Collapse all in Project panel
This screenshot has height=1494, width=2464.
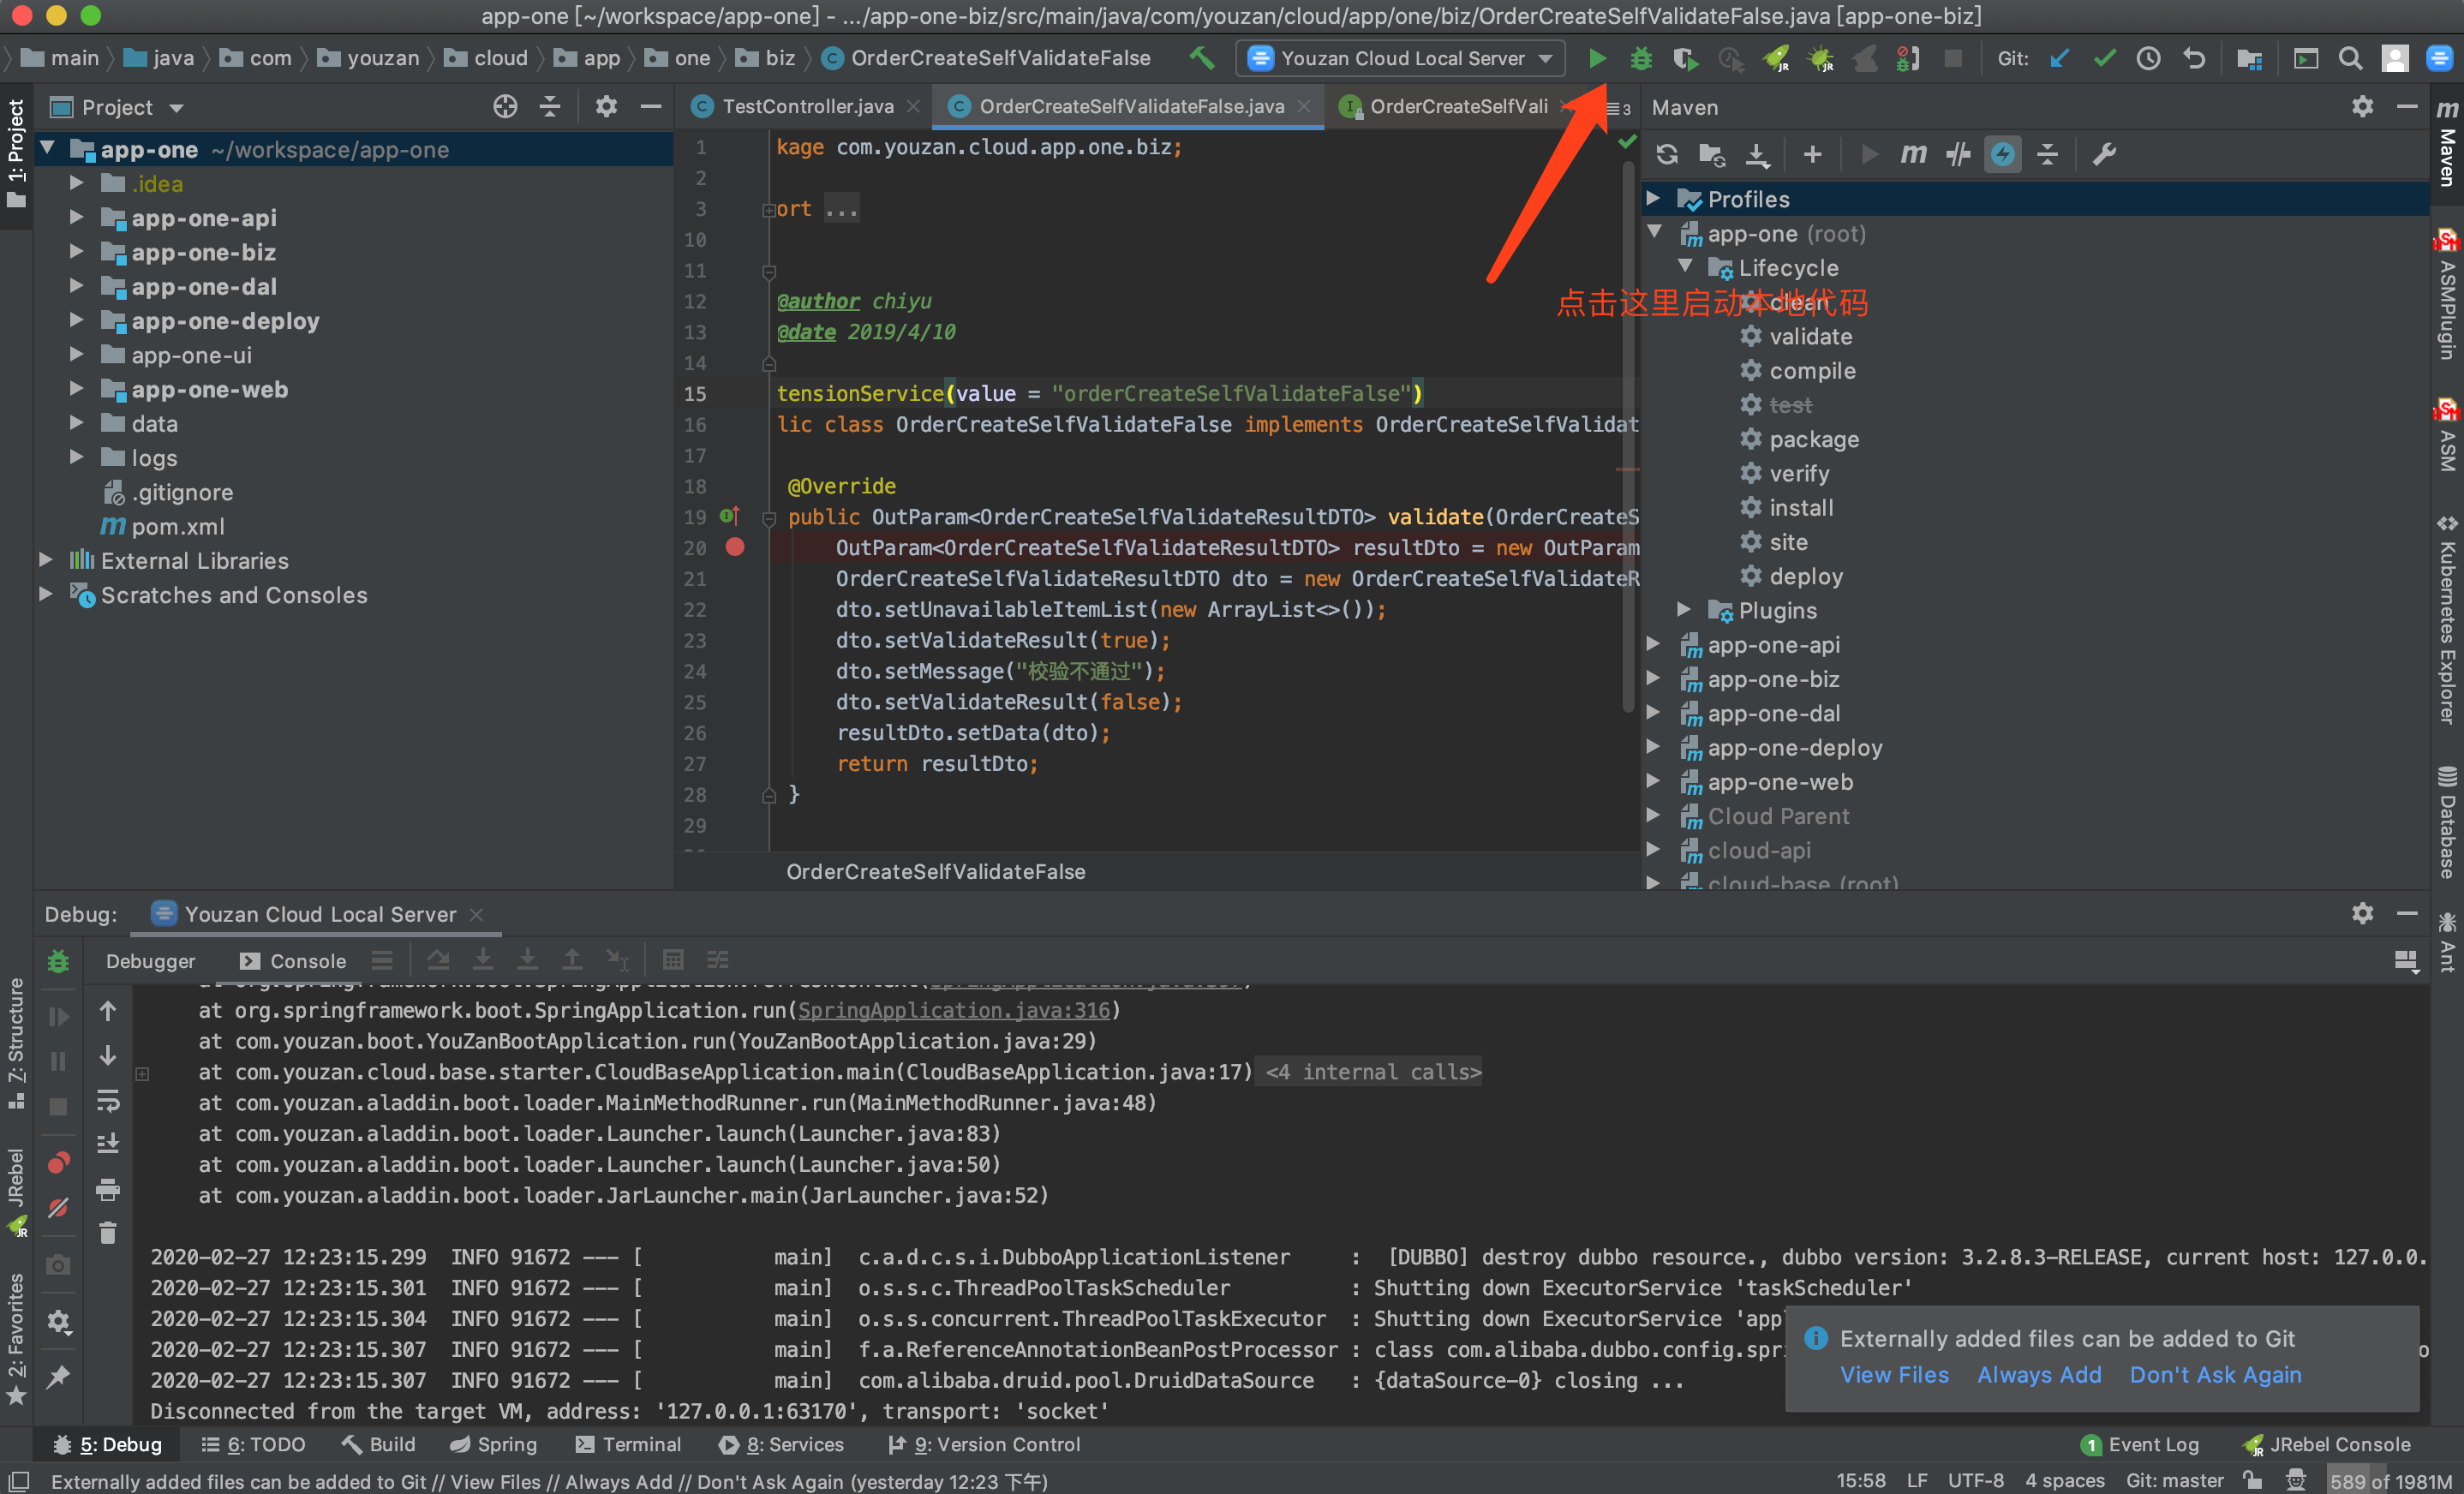click(550, 106)
